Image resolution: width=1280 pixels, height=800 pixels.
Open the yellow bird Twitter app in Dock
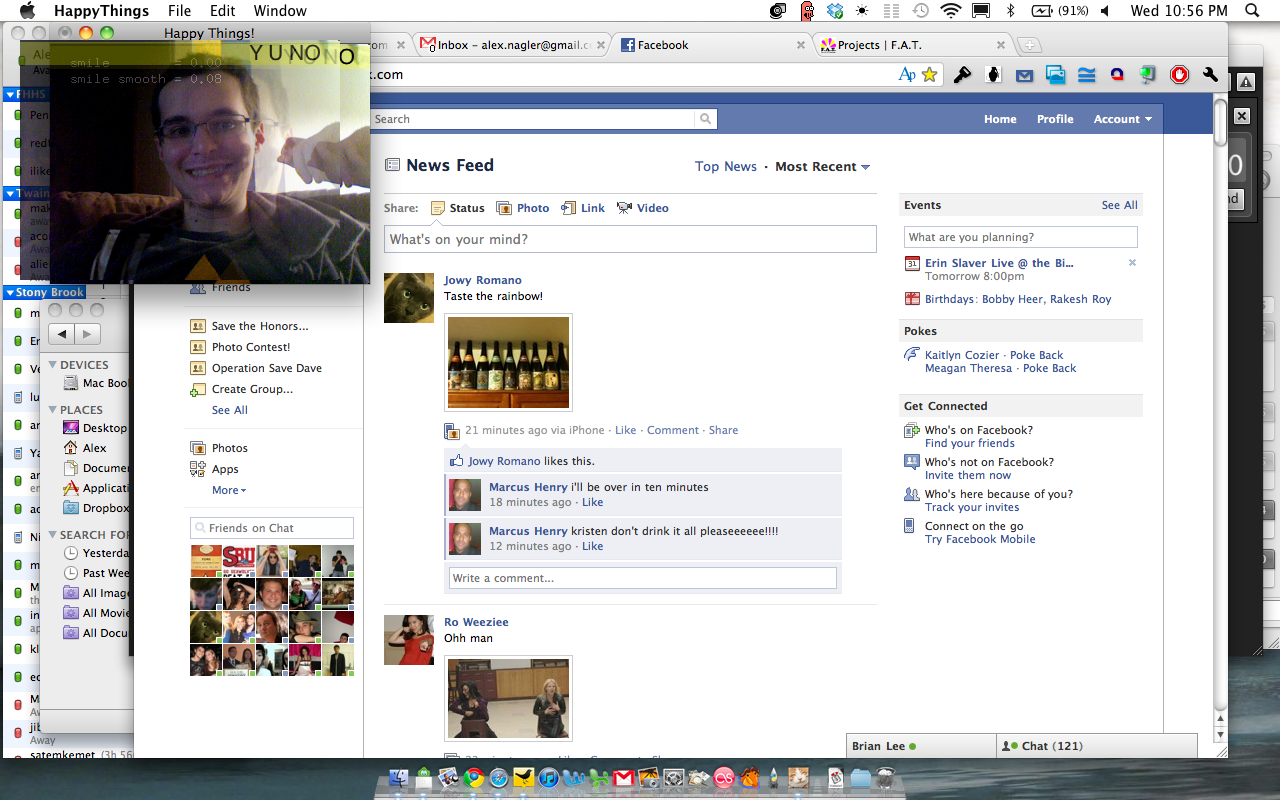click(x=523, y=778)
